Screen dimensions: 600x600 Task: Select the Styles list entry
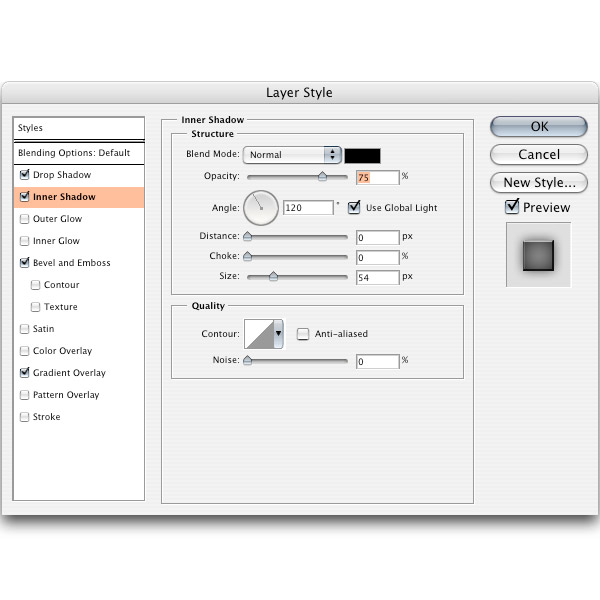(79, 128)
